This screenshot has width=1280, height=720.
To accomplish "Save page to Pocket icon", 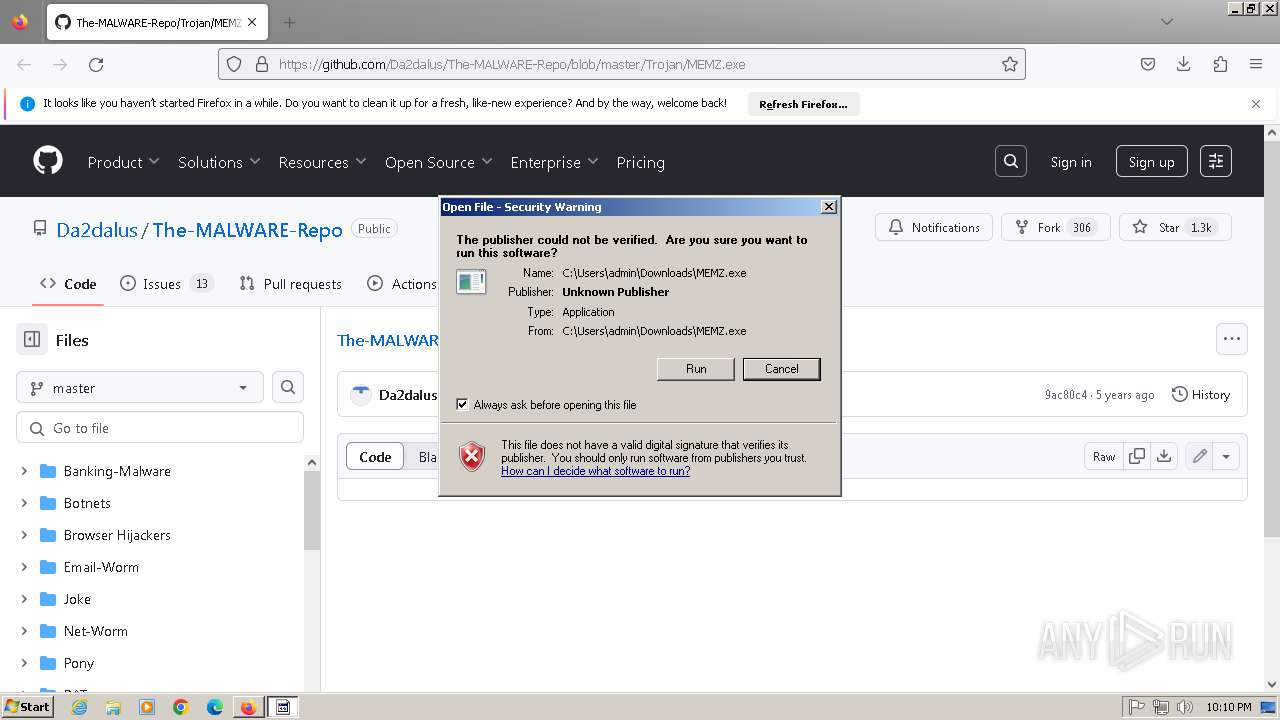I will (1148, 64).
